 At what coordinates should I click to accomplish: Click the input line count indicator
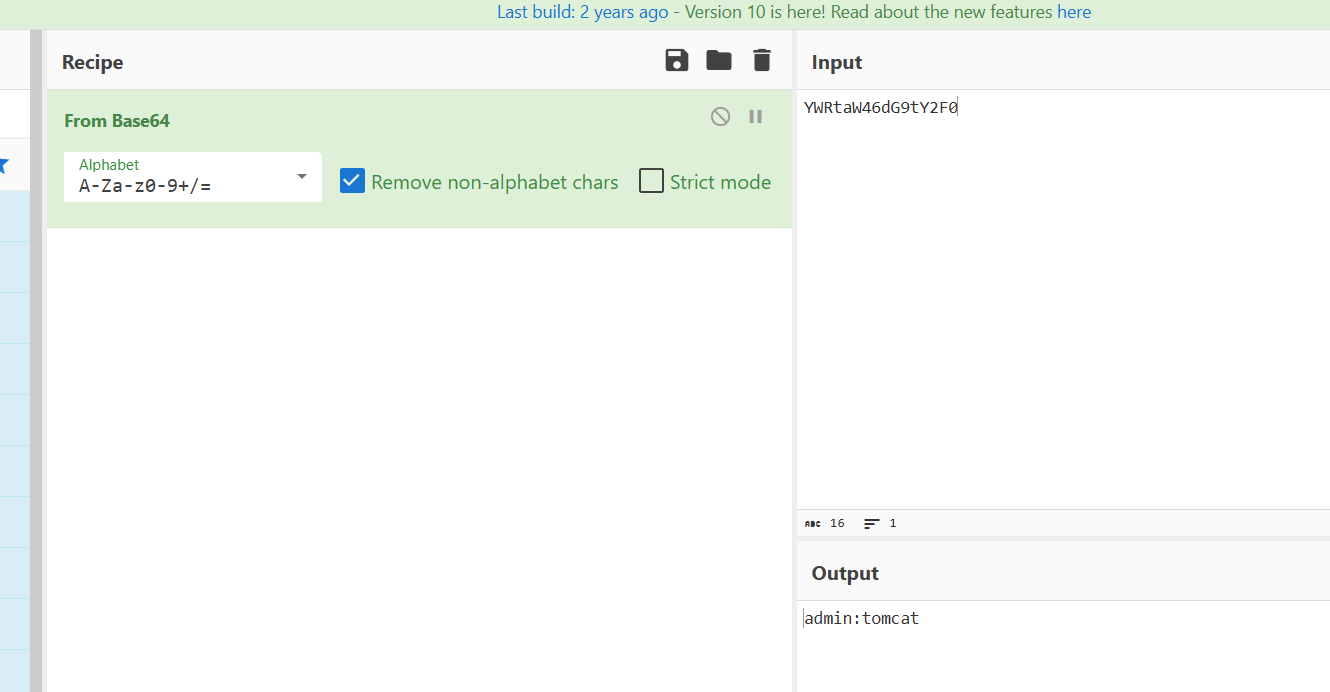pyautogui.click(x=880, y=523)
